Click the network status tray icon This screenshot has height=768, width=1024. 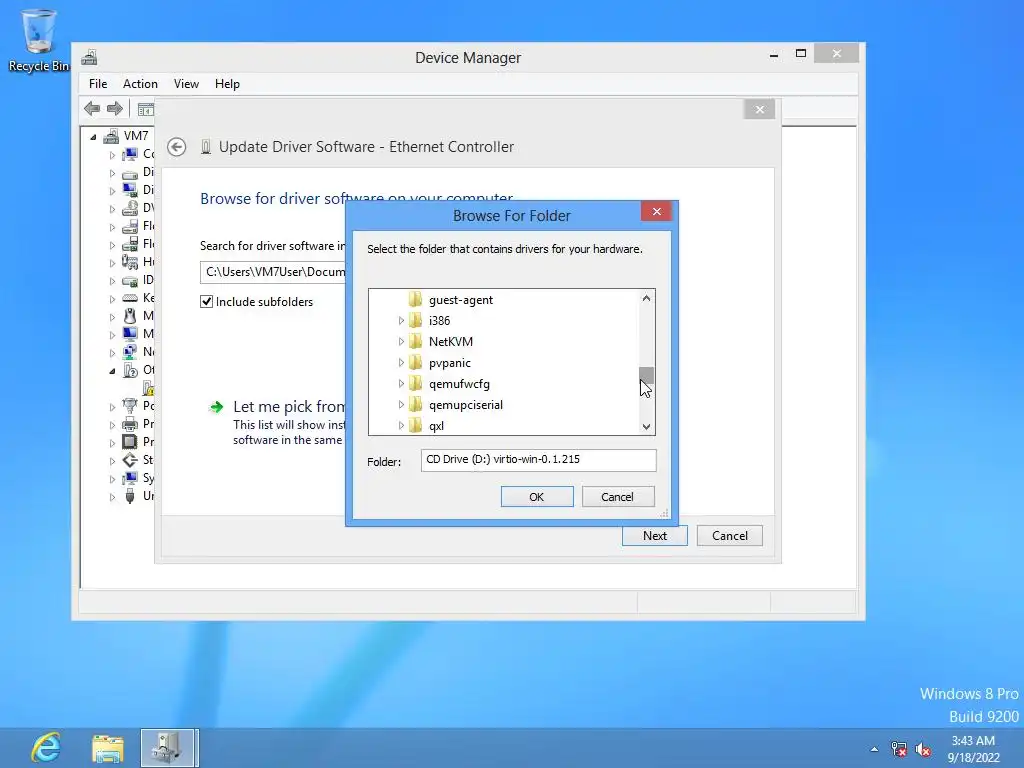[899, 749]
